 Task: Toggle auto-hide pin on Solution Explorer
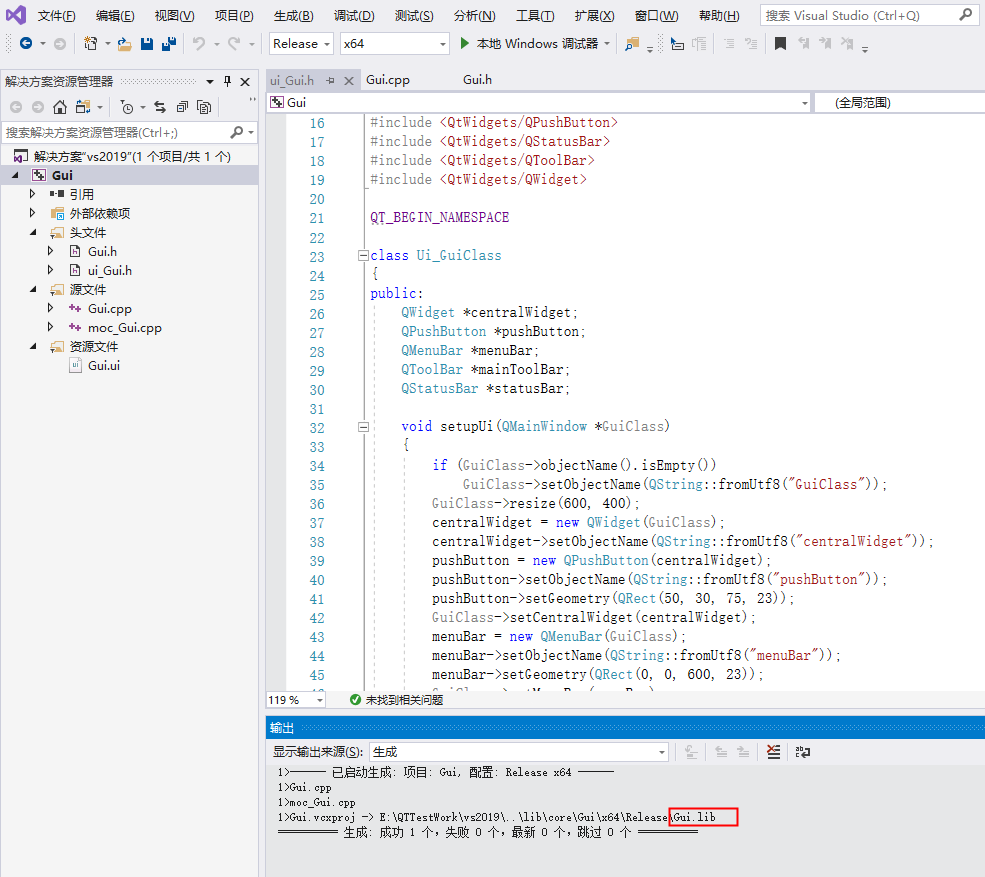(x=227, y=81)
